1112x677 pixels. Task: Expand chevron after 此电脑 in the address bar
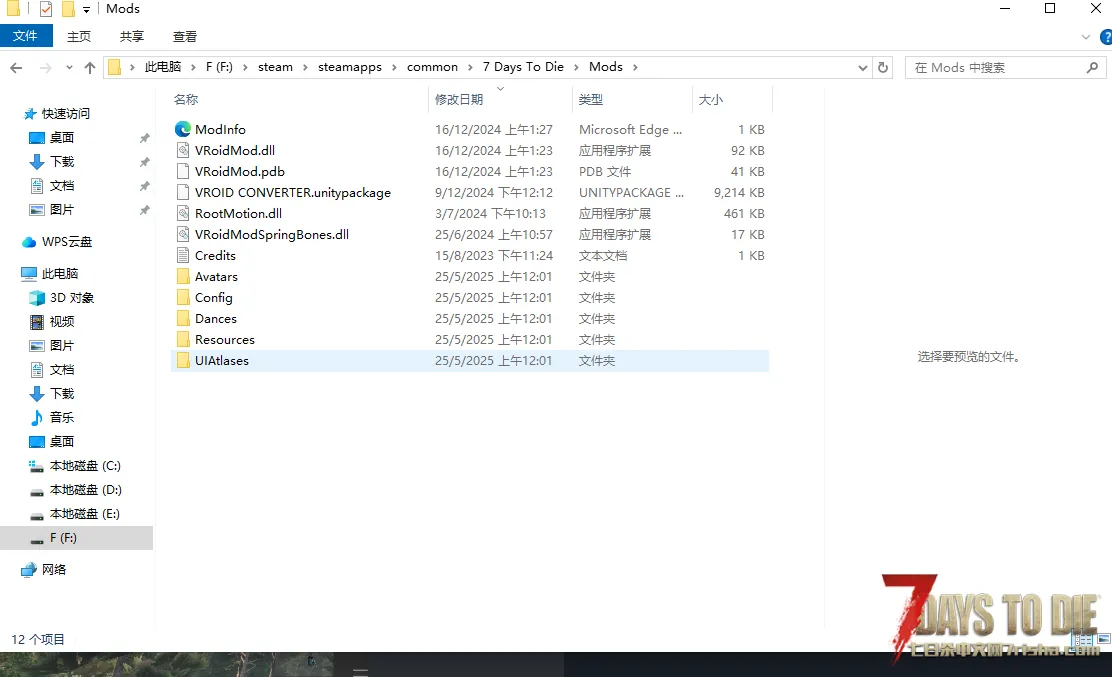click(x=193, y=67)
